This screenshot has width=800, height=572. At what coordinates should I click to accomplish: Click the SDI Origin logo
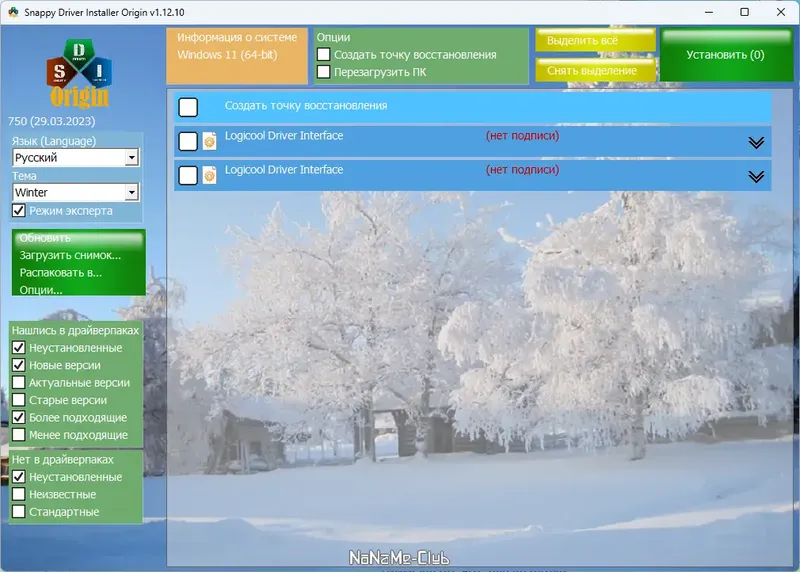pos(79,73)
